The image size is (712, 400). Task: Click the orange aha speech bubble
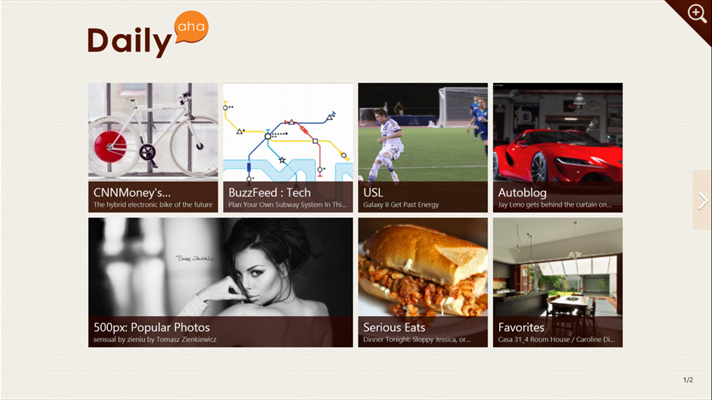tap(192, 27)
